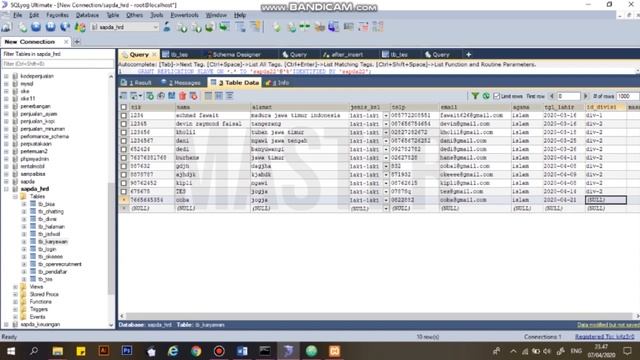Check the row checkbox for devin raymond faisal
Viewport: 640px width, 360px height.
coord(124,124)
